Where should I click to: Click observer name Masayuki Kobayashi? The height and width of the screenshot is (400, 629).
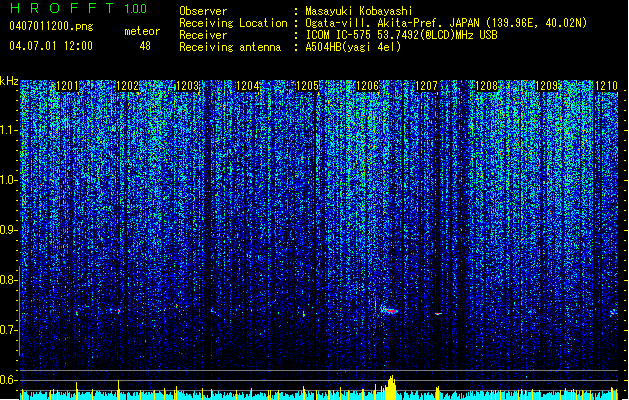click(359, 11)
